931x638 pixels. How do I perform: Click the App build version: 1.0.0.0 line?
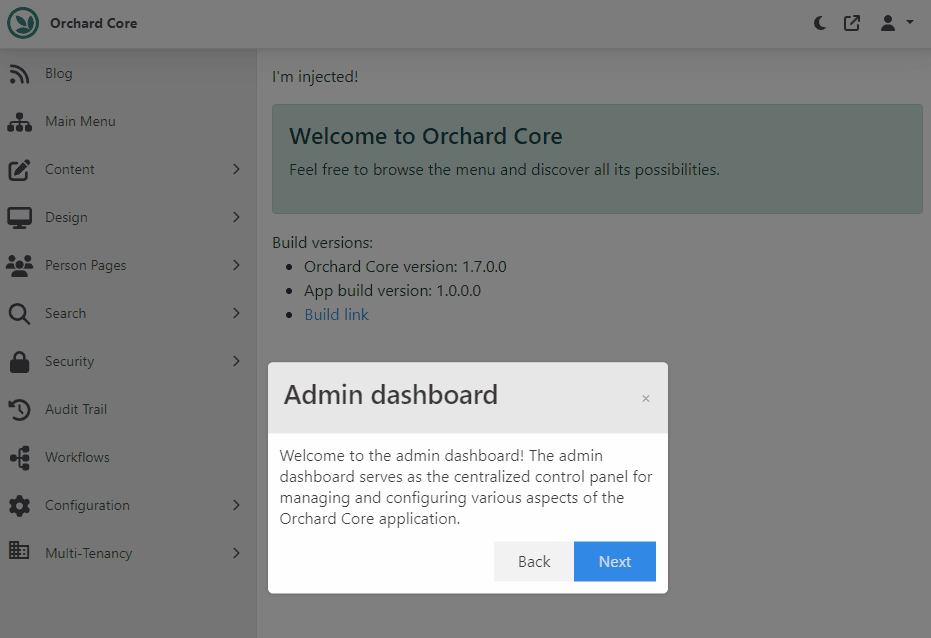[392, 291]
